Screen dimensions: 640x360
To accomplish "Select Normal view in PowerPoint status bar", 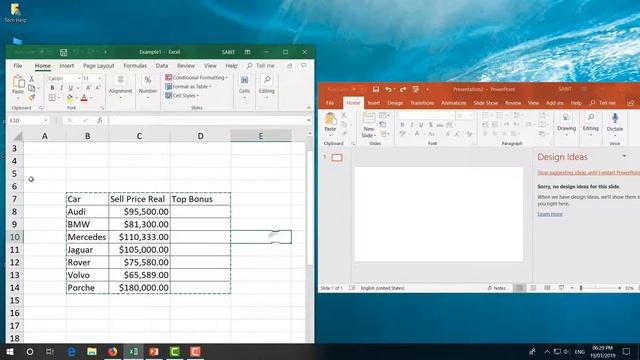I will click(x=519, y=288).
